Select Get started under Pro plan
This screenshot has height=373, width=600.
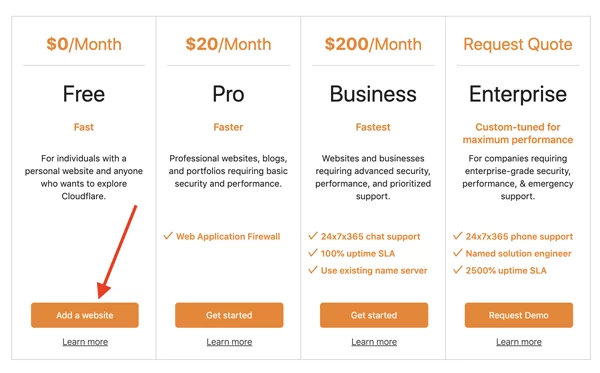tap(229, 315)
